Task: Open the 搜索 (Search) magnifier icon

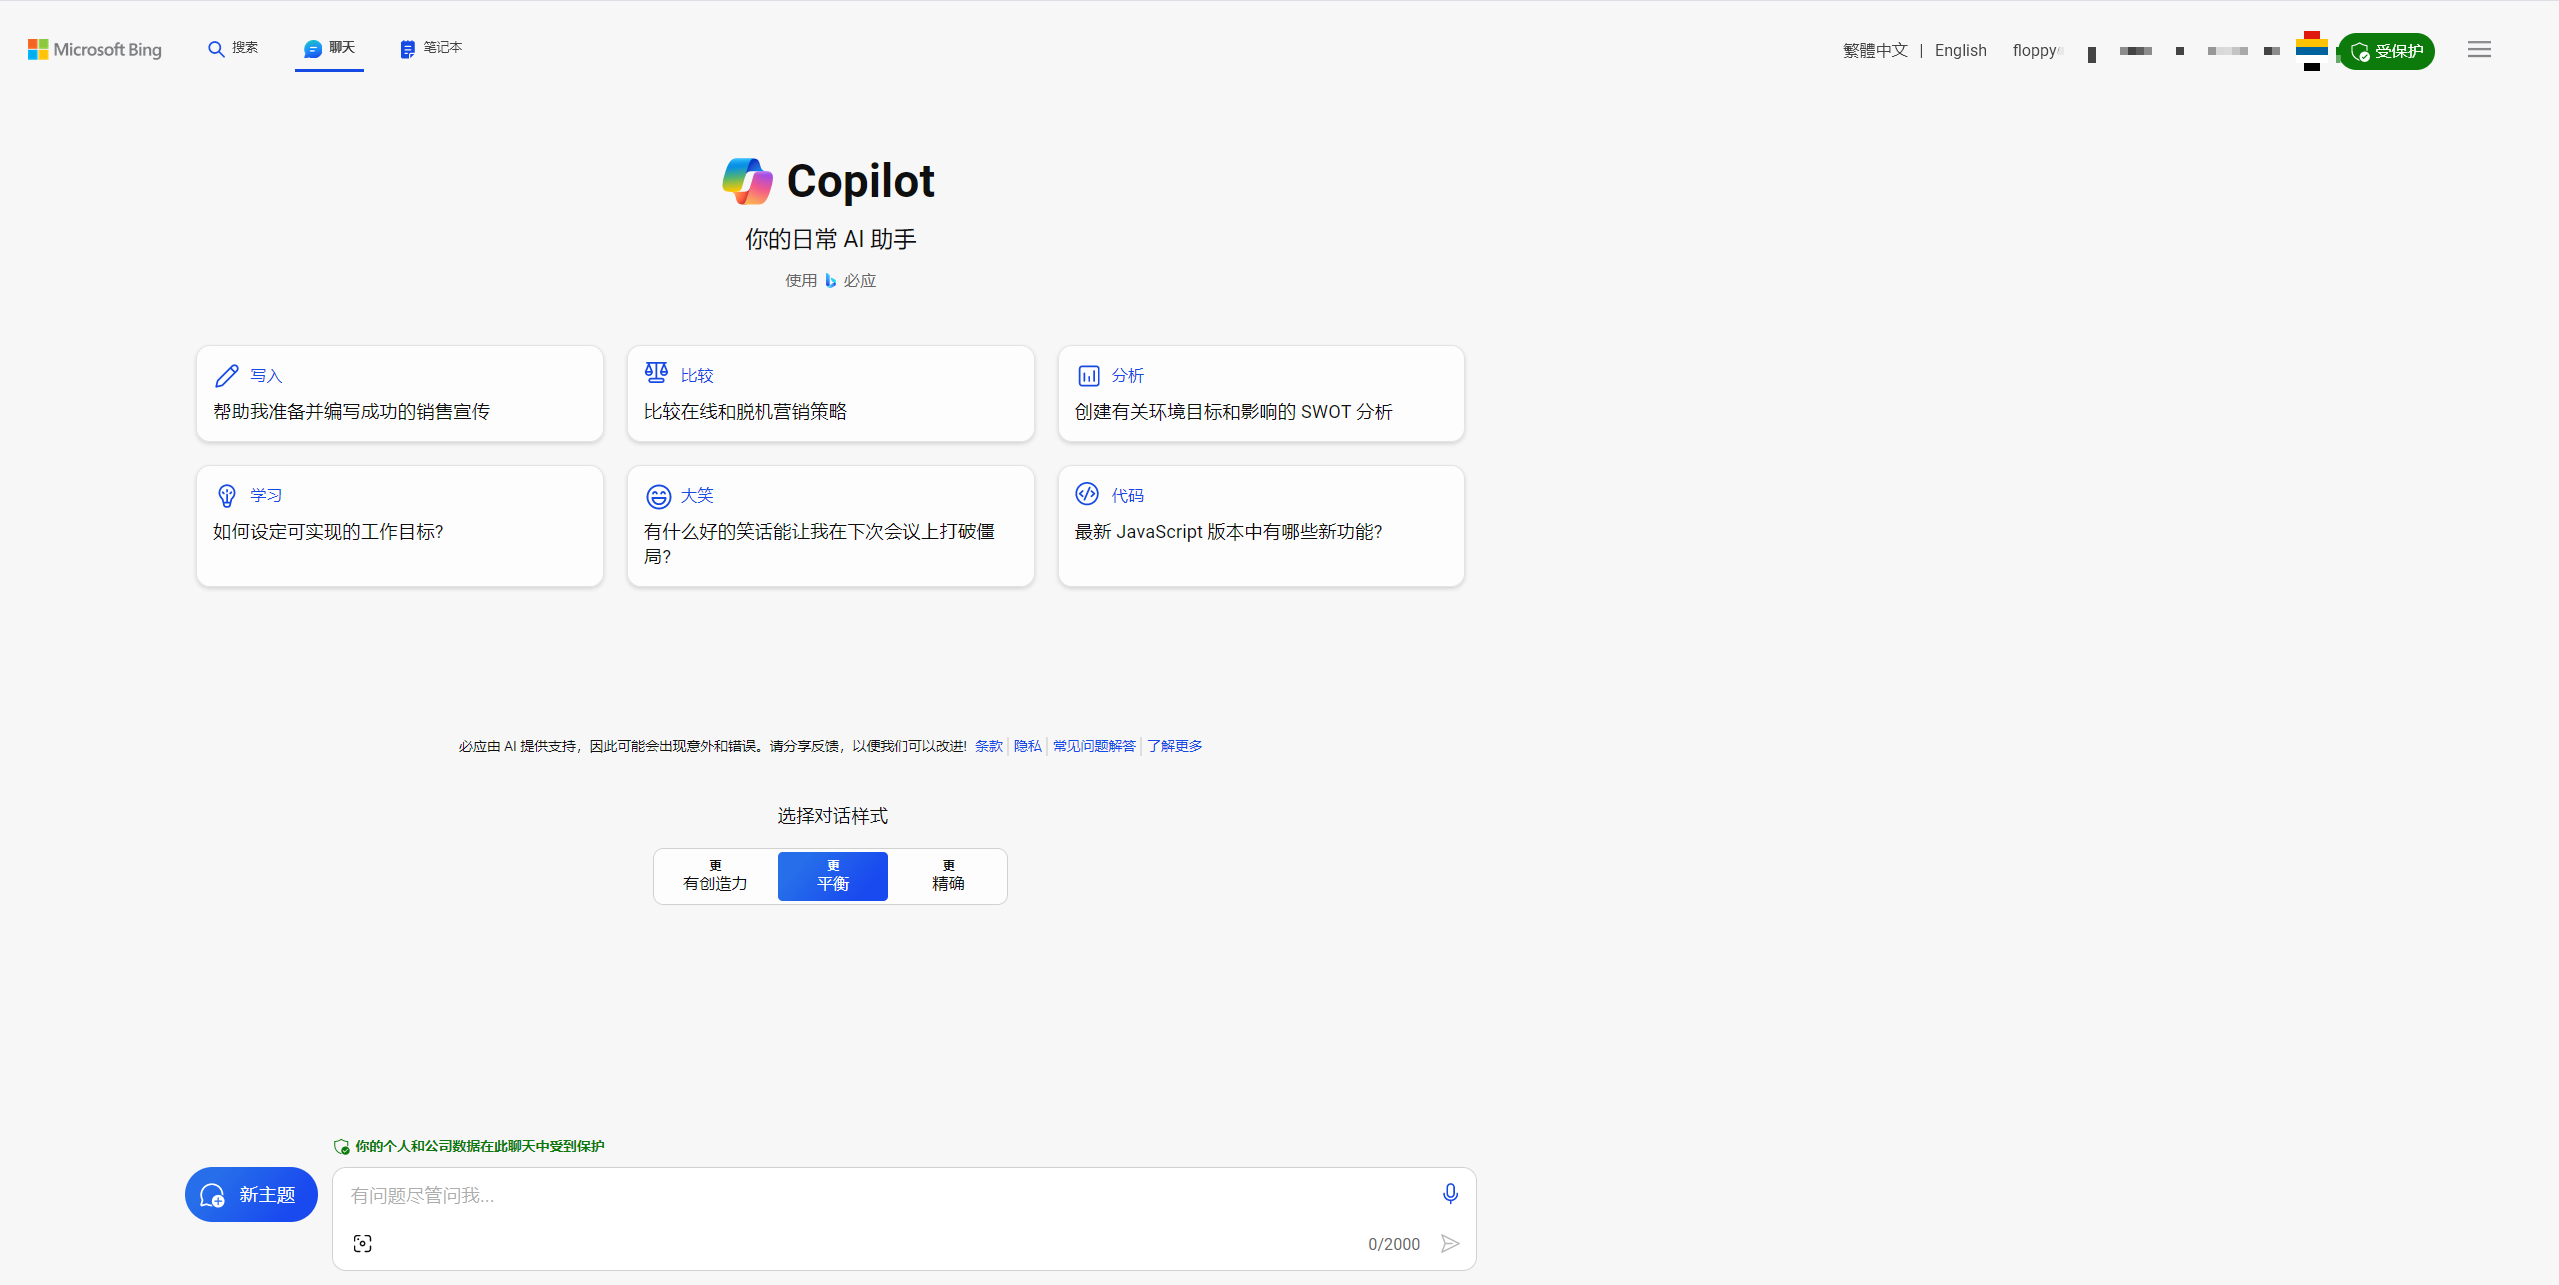Action: point(215,47)
